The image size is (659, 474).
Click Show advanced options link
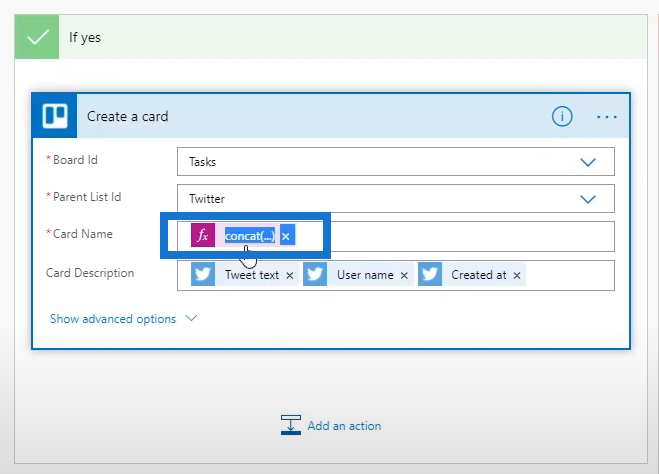pyautogui.click(x=113, y=319)
